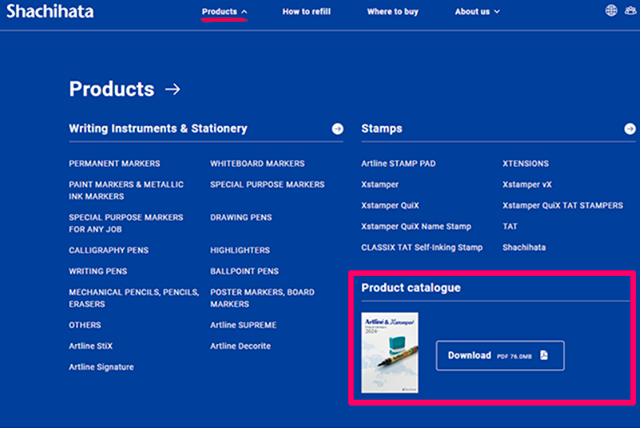Go to Whiteboard Markers
This screenshot has height=428, width=640.
click(x=258, y=164)
